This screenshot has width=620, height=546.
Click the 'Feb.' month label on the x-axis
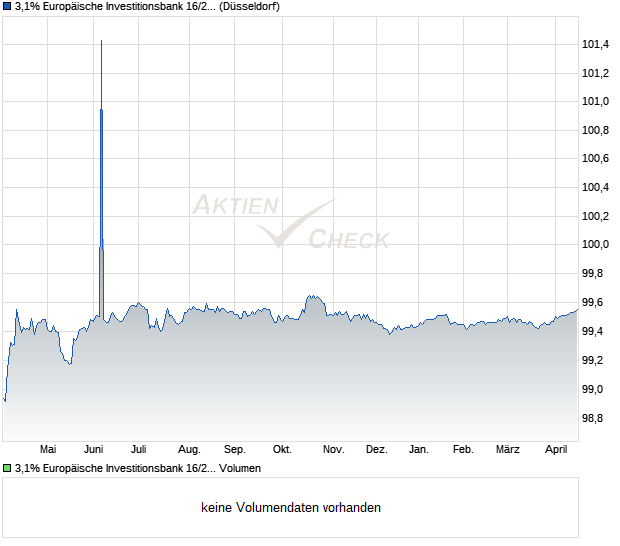[463, 450]
